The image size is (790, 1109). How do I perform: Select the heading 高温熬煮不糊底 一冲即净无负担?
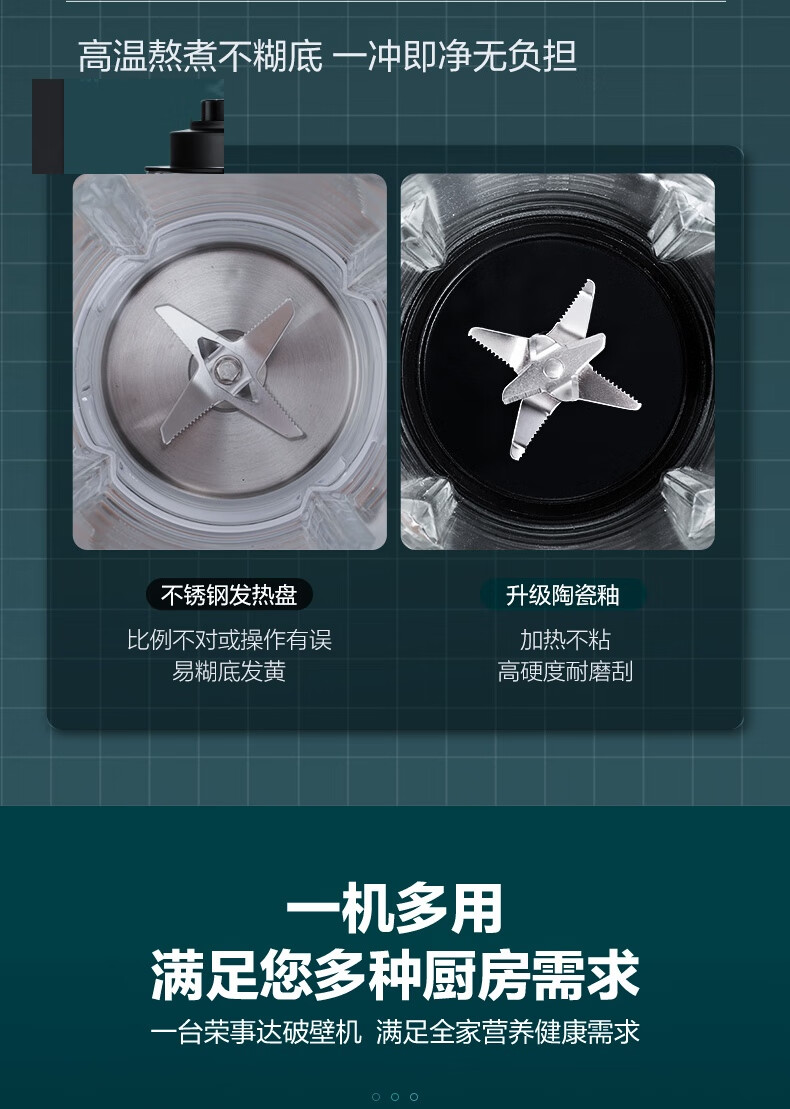click(x=327, y=57)
